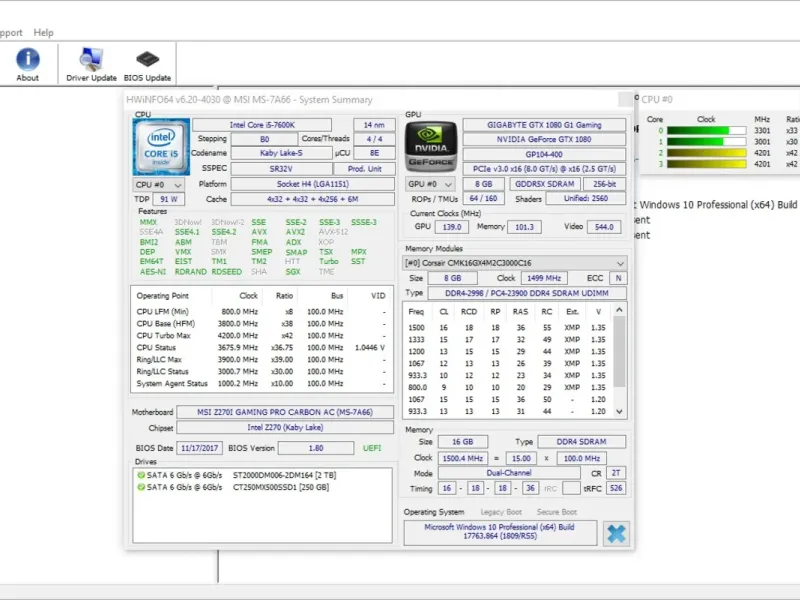The width and height of the screenshot is (800, 600).
Task: Click the empty tRC timing field
Action: tap(570, 489)
